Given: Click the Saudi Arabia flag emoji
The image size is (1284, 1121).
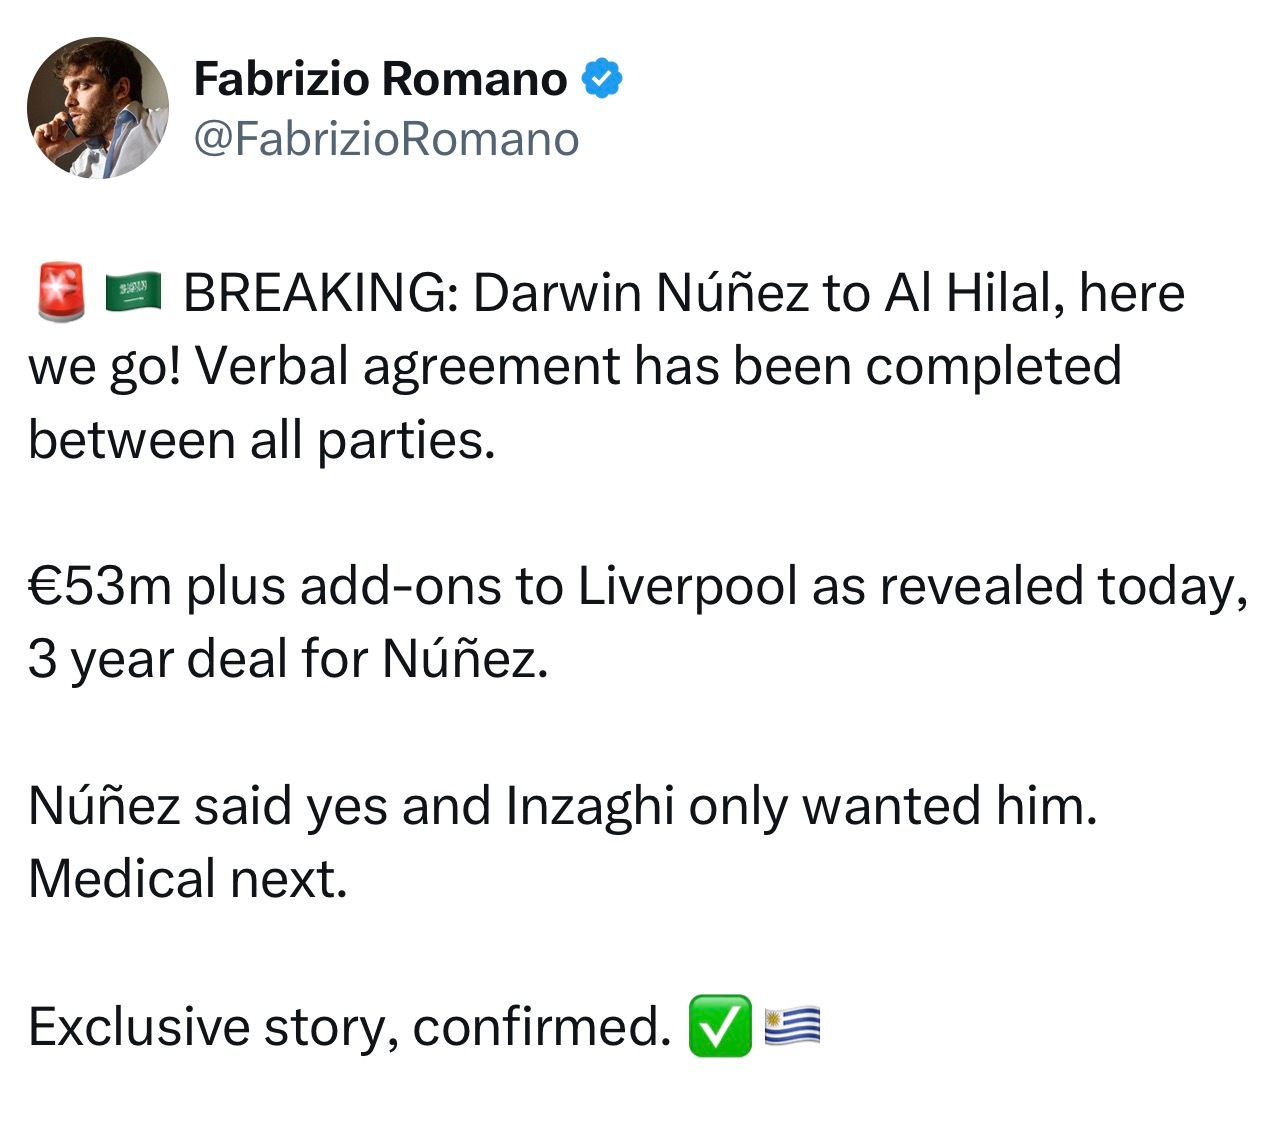Looking at the screenshot, I should pyautogui.click(x=133, y=293).
